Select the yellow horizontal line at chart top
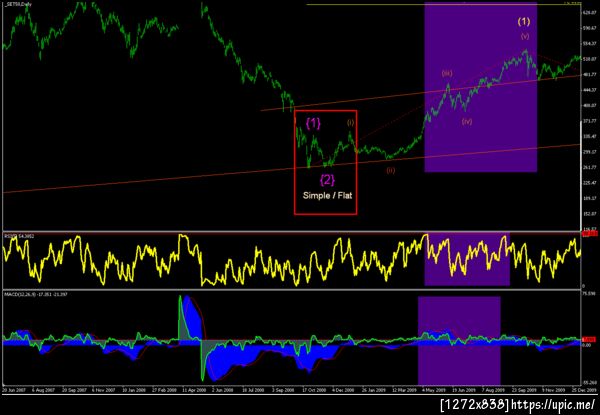The image size is (600, 415). [x=444, y=5]
